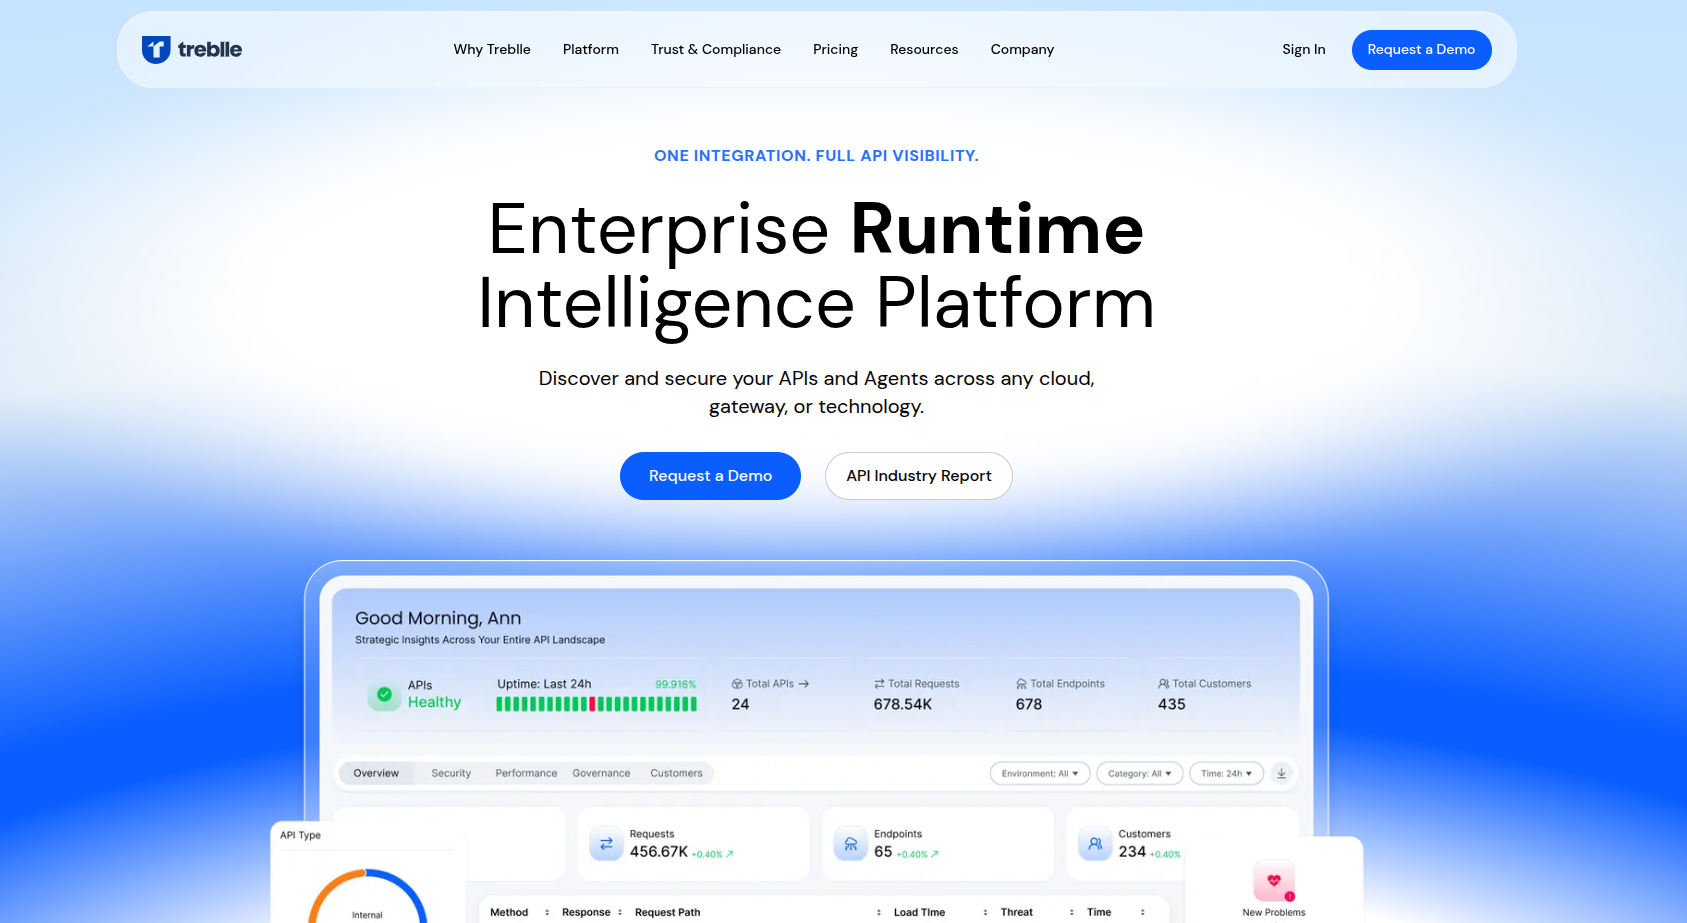Click the Request Path column header
Screen dimensions: 1687x923
[667, 912]
